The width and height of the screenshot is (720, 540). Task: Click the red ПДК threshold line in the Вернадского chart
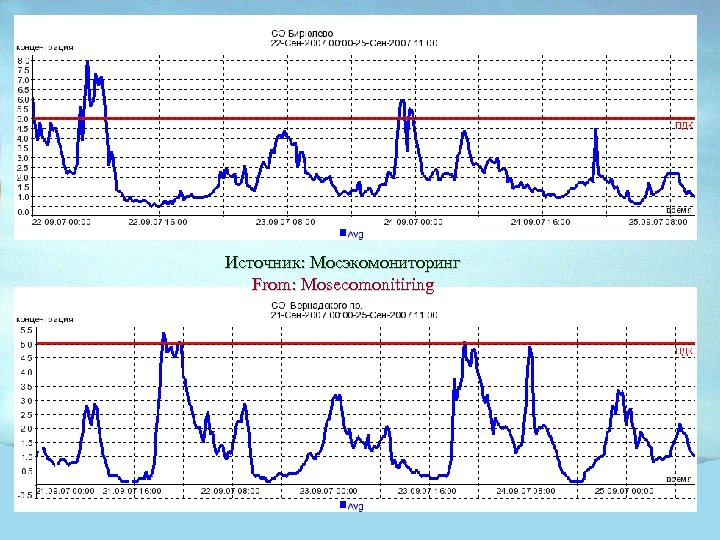coord(366,343)
